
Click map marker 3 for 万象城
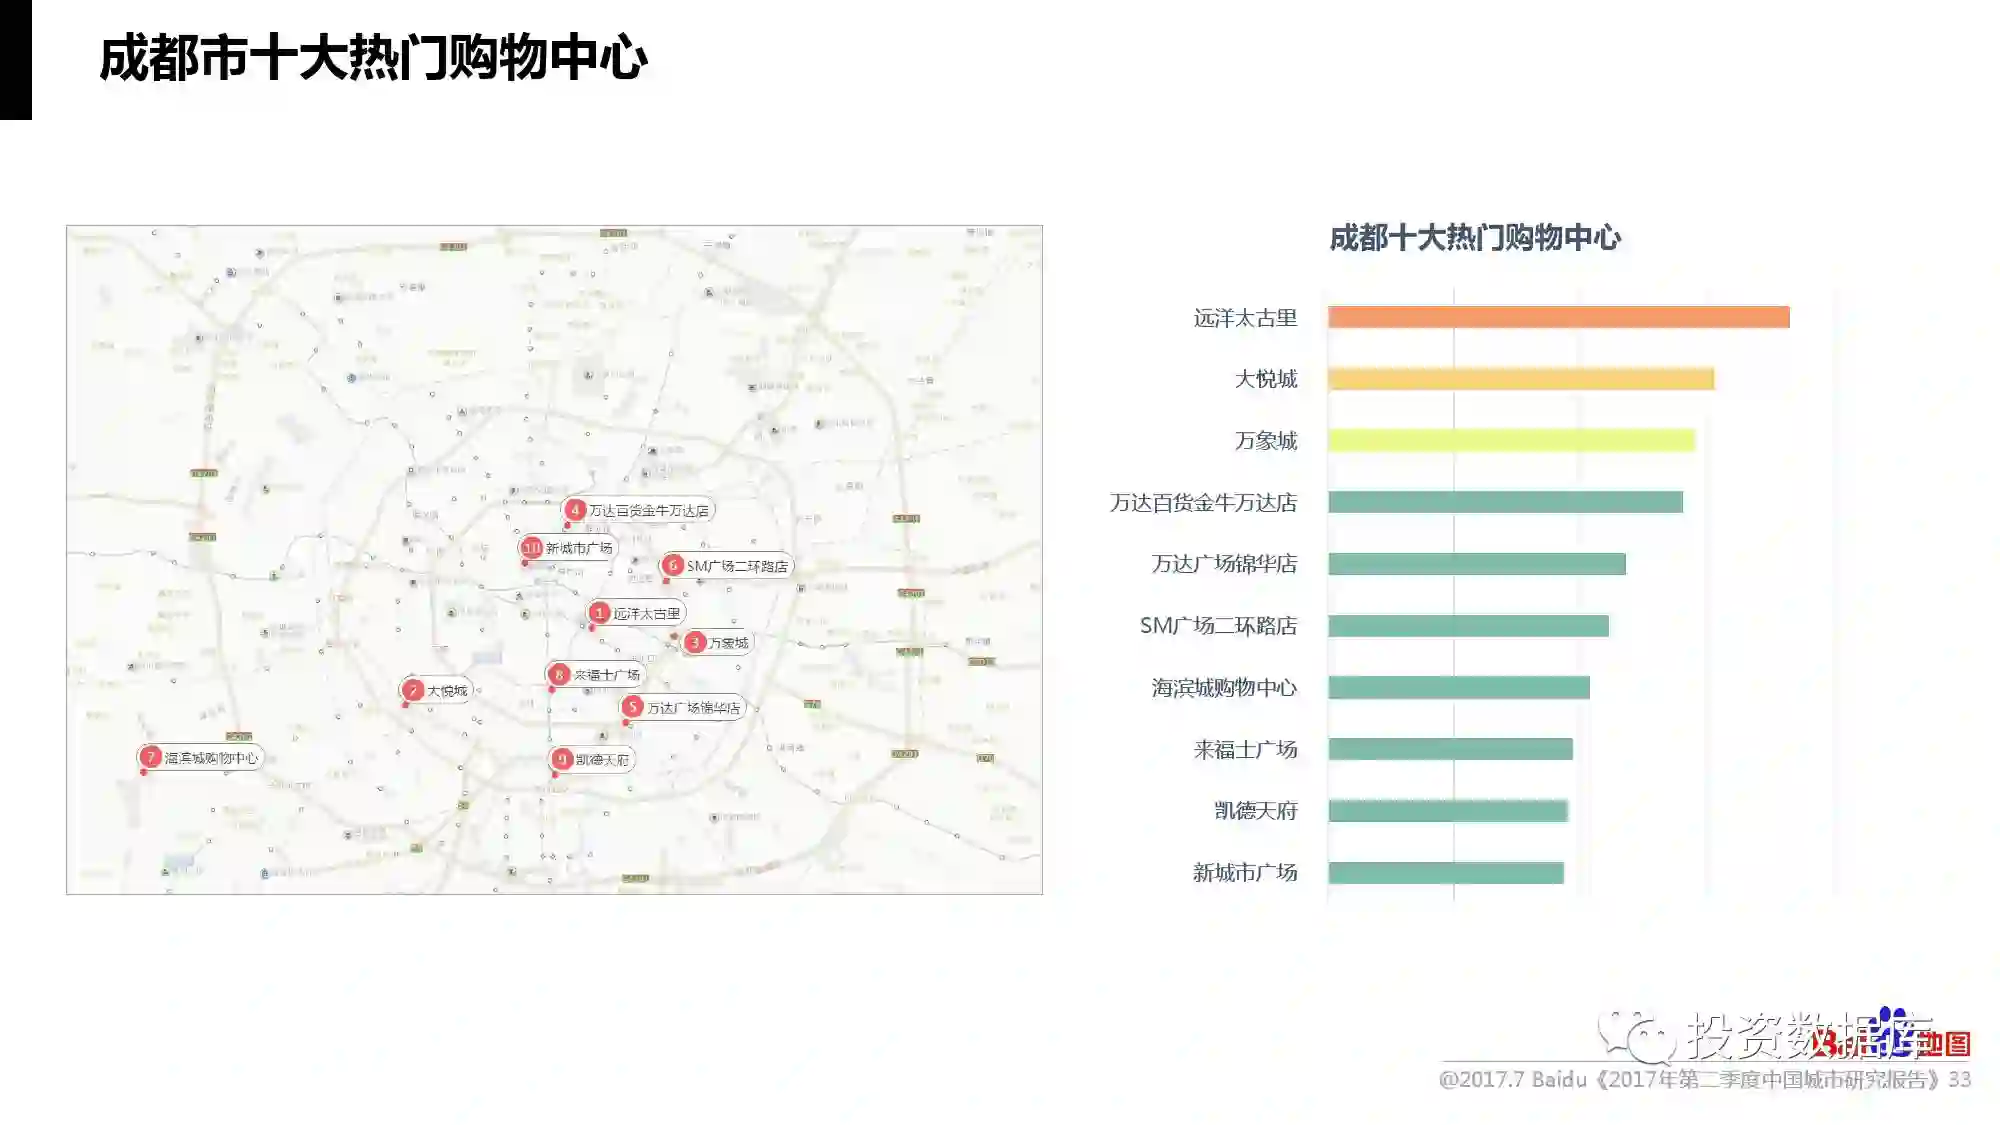click(695, 642)
